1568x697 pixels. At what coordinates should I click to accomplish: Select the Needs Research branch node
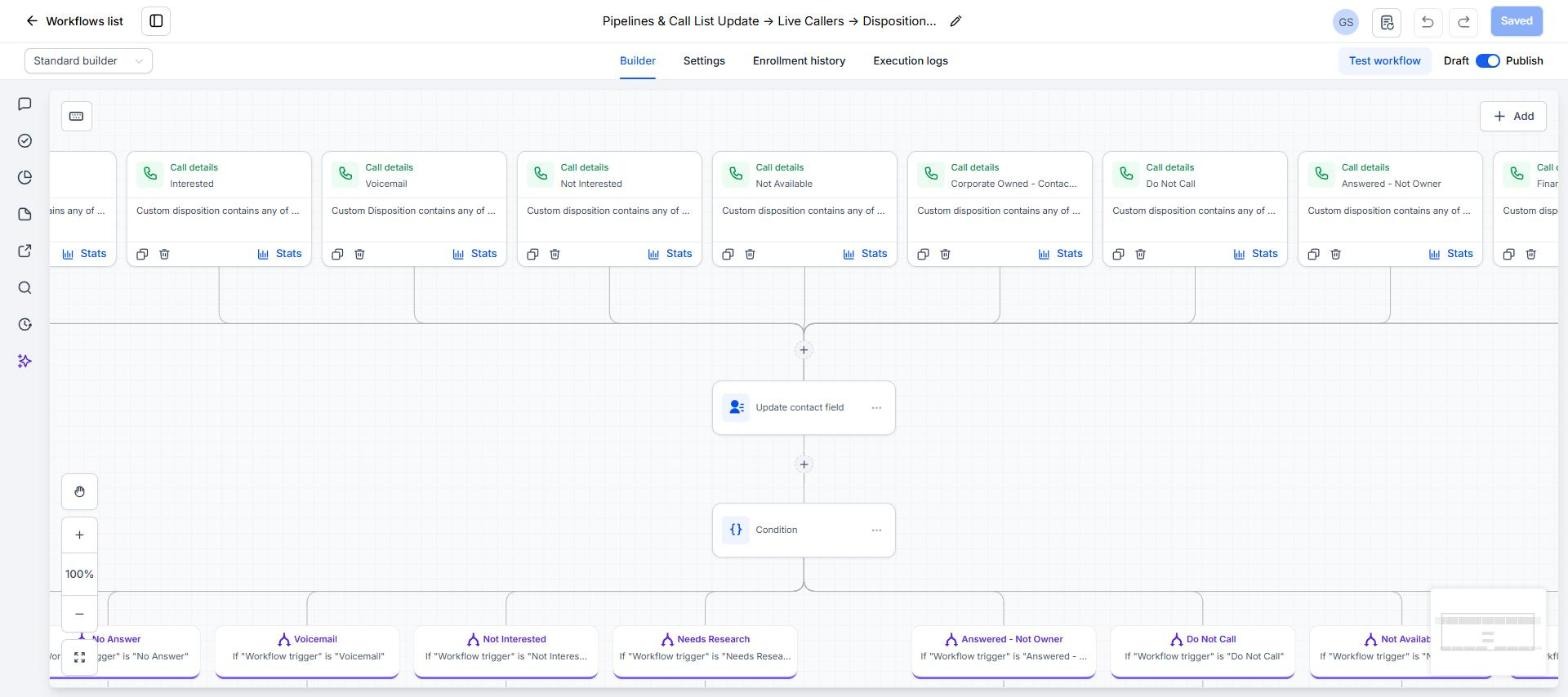point(705,650)
